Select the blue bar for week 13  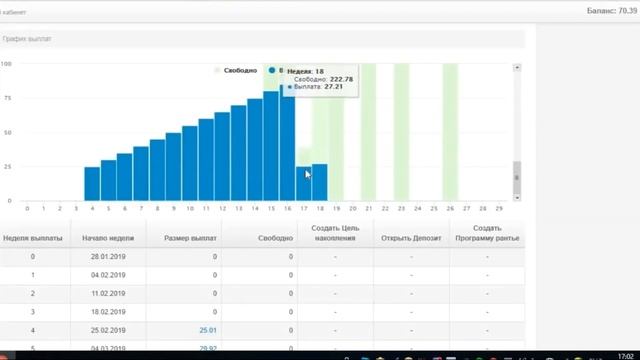click(239, 153)
